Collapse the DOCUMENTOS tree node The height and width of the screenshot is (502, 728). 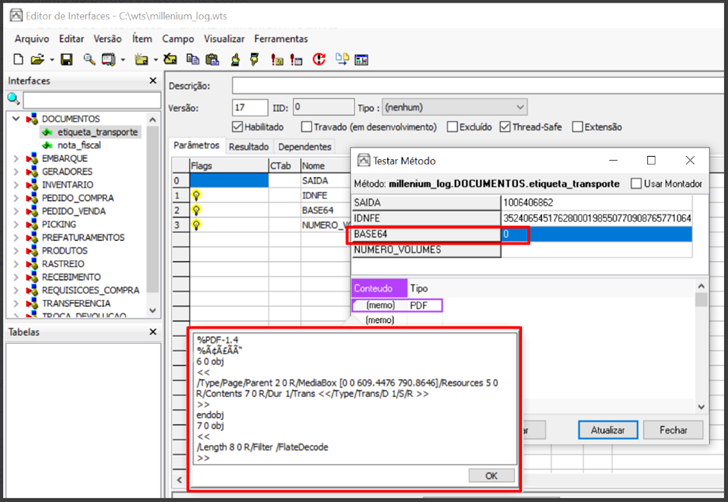pos(16,119)
